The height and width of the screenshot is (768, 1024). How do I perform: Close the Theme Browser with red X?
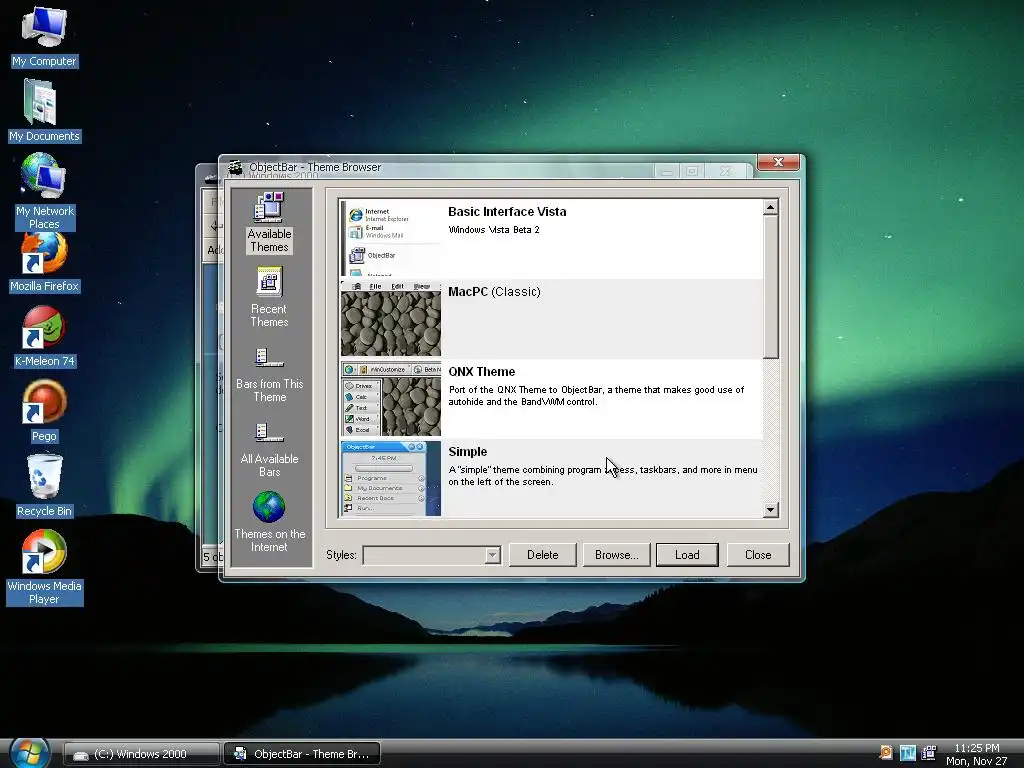[x=778, y=162]
